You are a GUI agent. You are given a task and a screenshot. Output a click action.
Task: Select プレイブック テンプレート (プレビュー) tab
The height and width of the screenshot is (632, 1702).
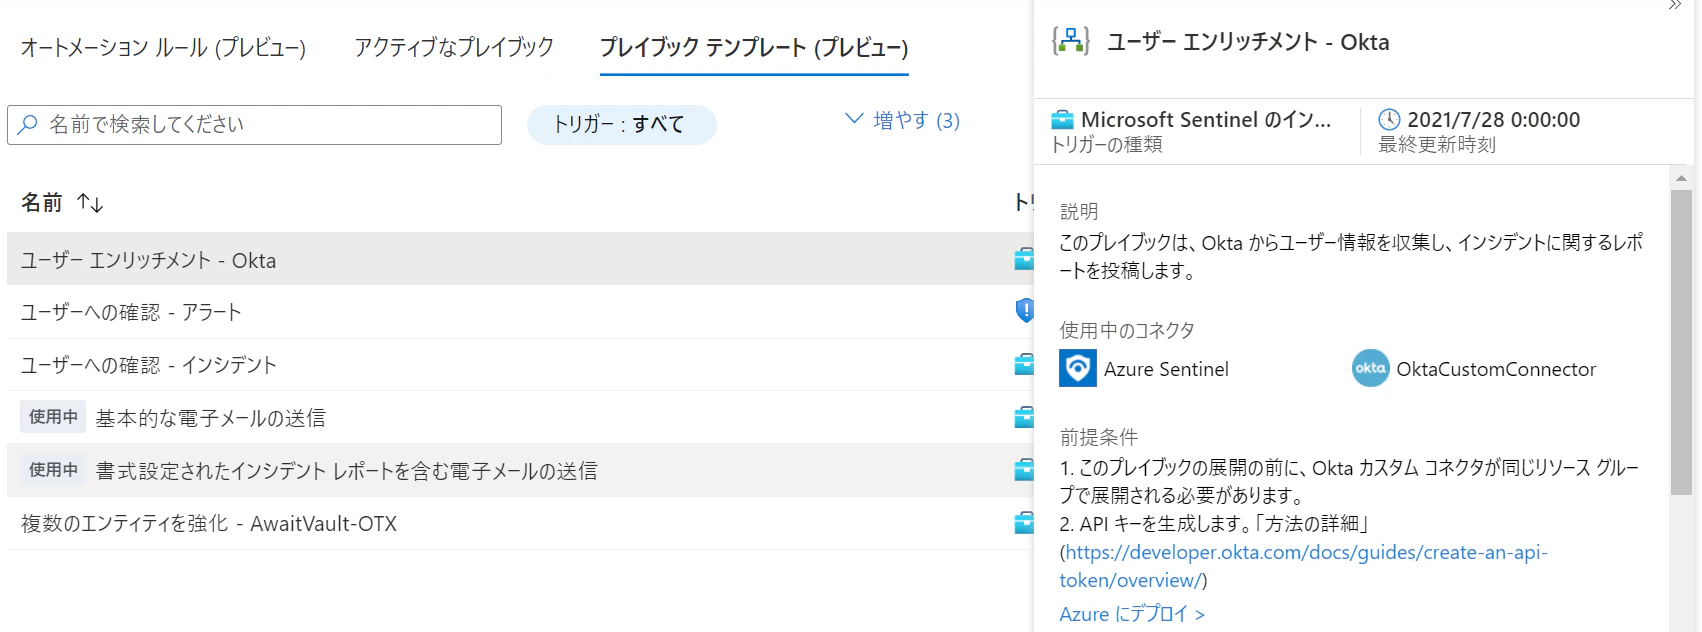pos(754,47)
